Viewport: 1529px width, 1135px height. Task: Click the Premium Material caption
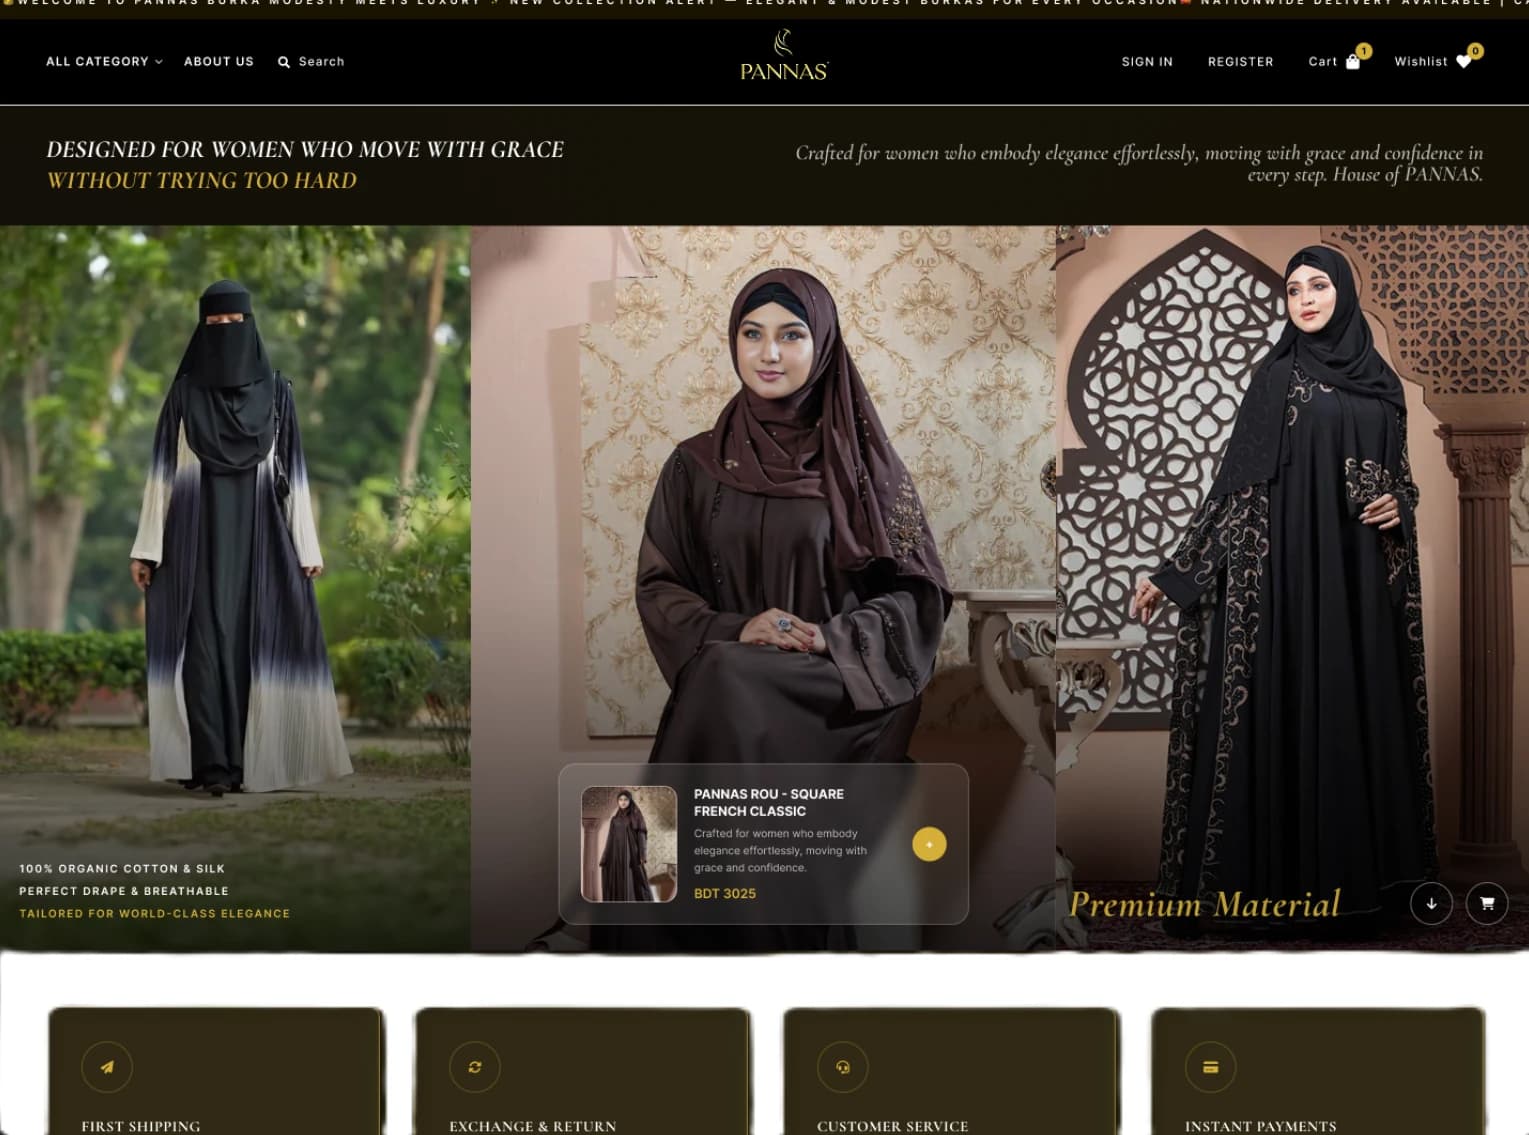pyautogui.click(x=1205, y=904)
